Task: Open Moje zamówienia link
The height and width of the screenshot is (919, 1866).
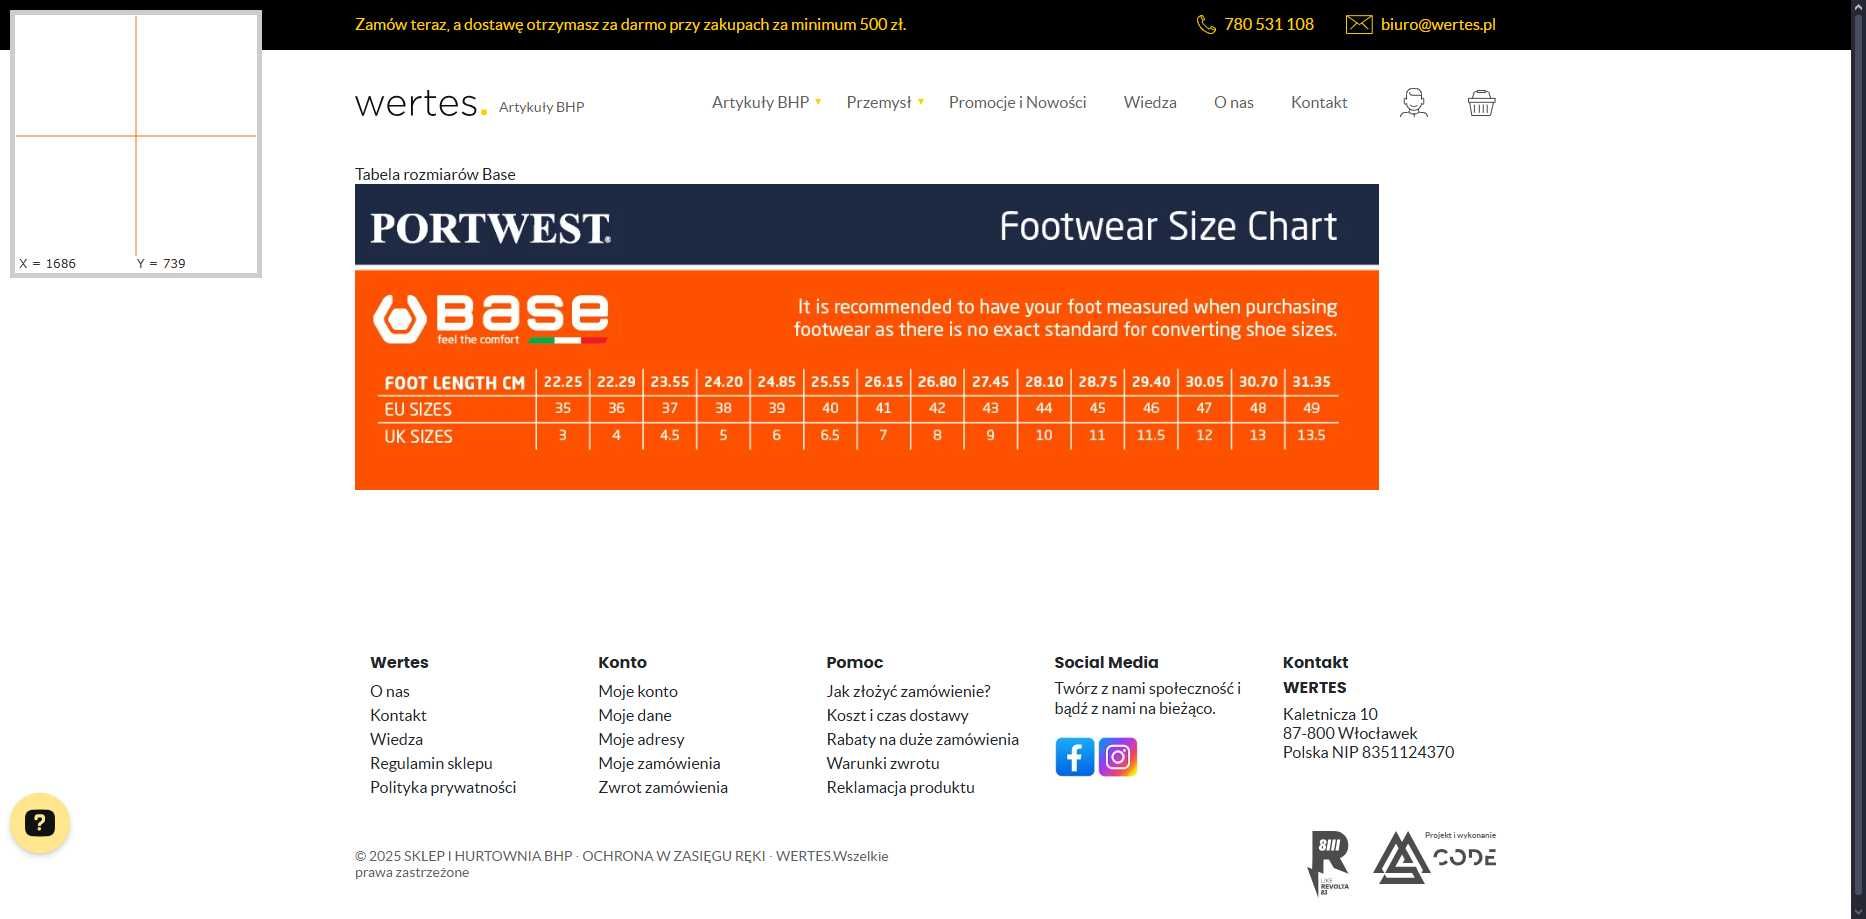Action: pos(659,763)
